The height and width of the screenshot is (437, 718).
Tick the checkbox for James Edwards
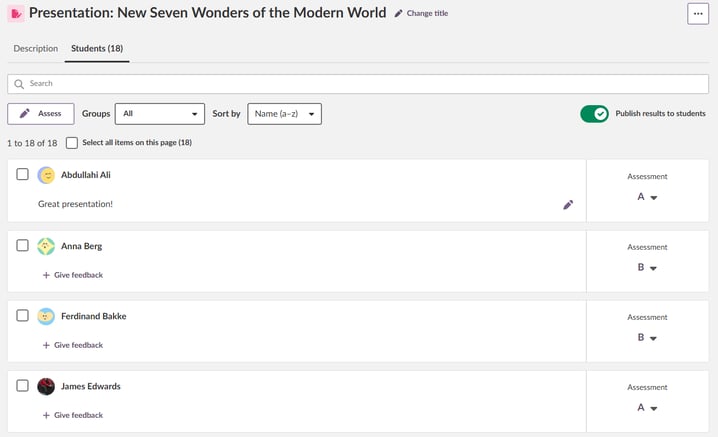(22, 385)
